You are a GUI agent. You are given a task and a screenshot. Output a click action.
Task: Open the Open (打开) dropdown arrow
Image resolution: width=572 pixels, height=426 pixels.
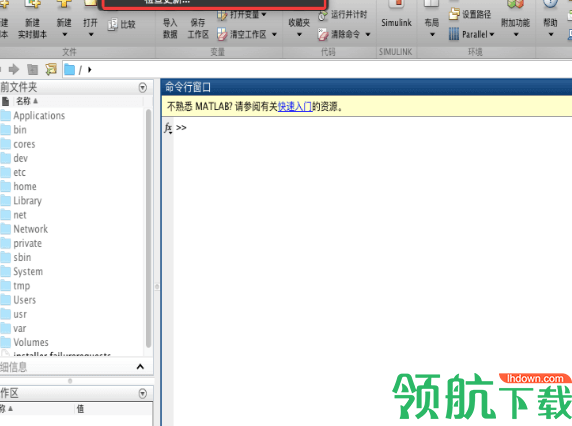point(91,35)
